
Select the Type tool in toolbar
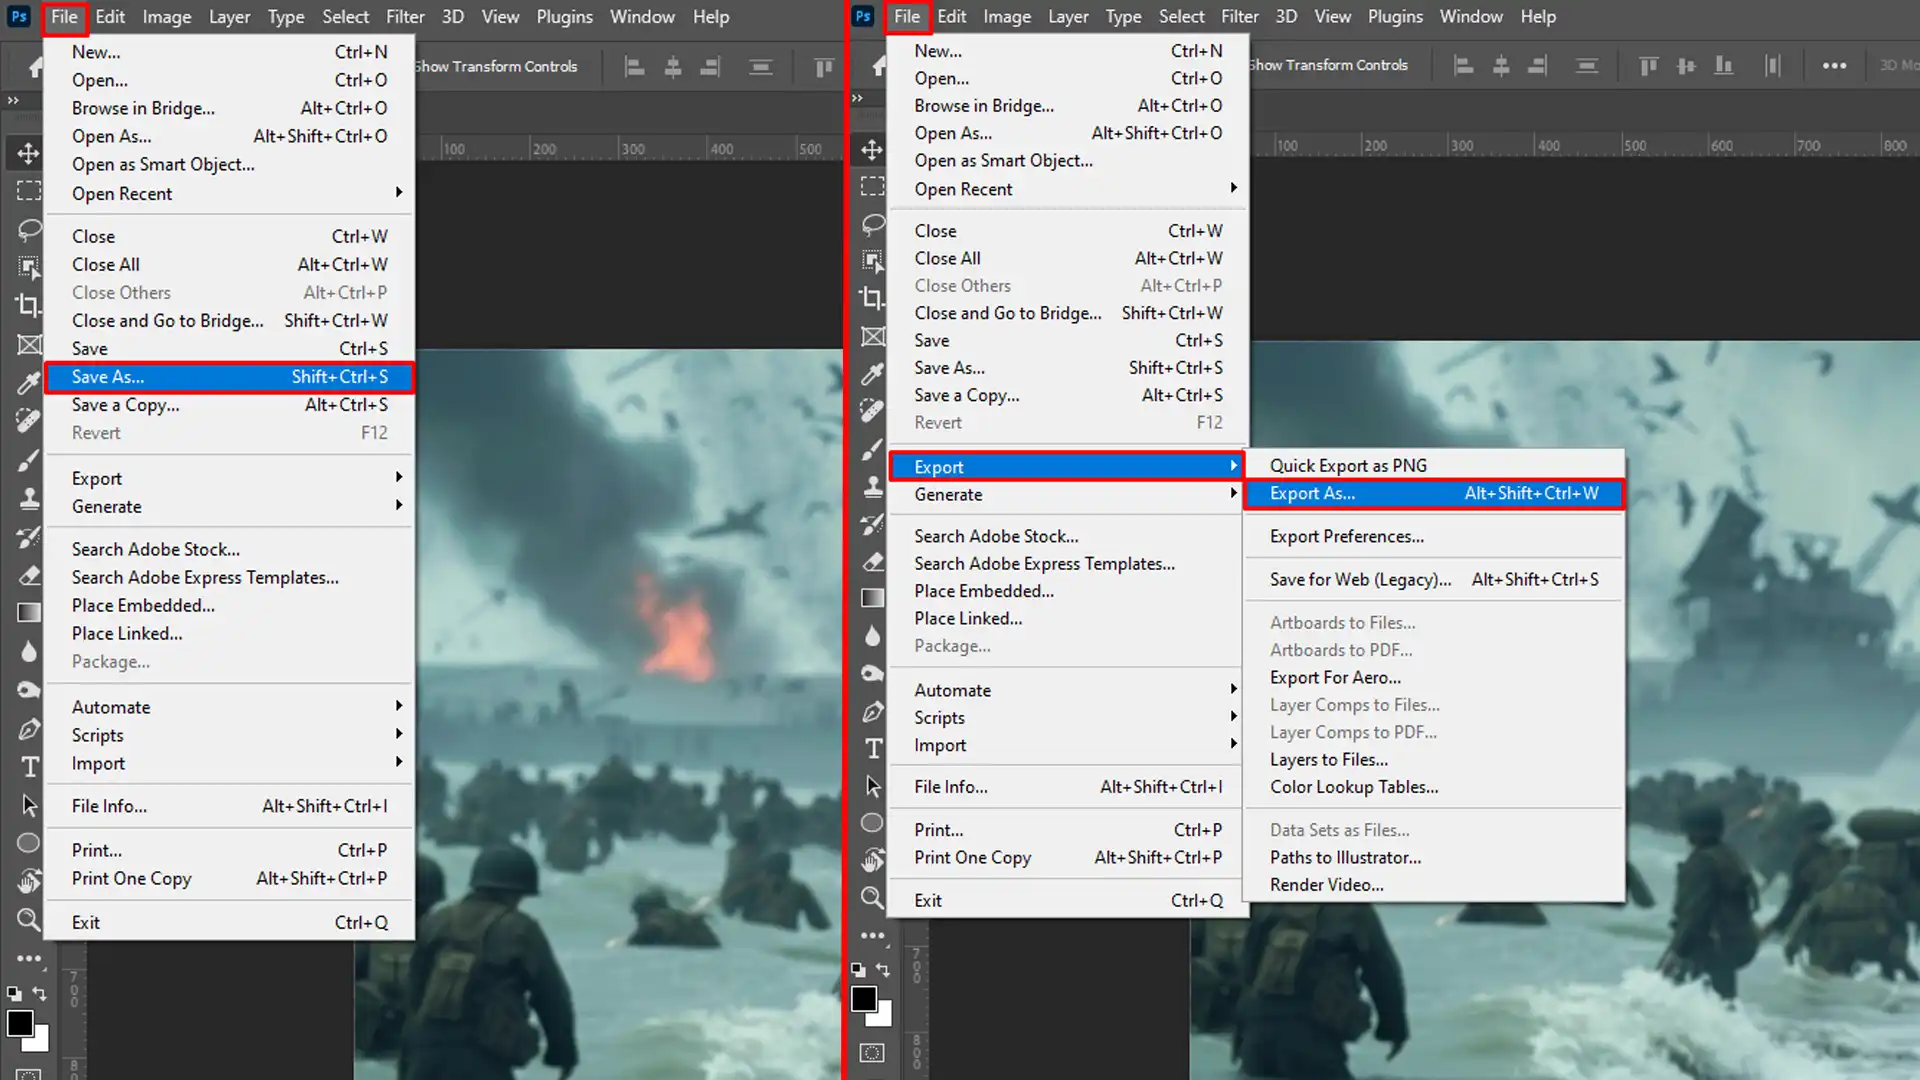28,766
